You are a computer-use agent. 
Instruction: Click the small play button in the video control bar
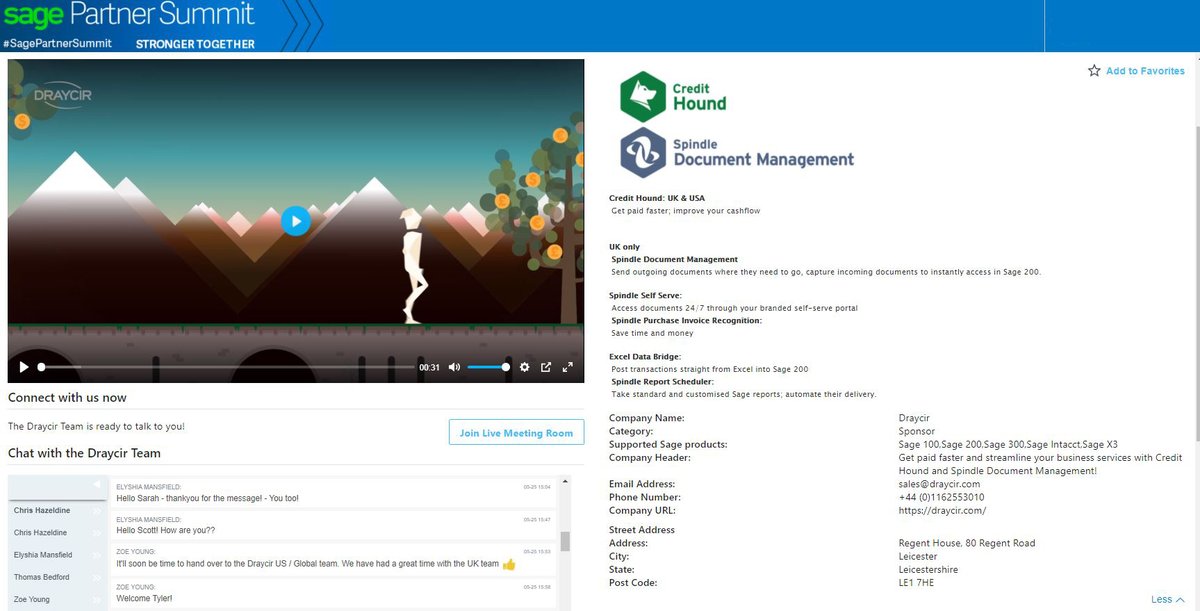pos(24,367)
